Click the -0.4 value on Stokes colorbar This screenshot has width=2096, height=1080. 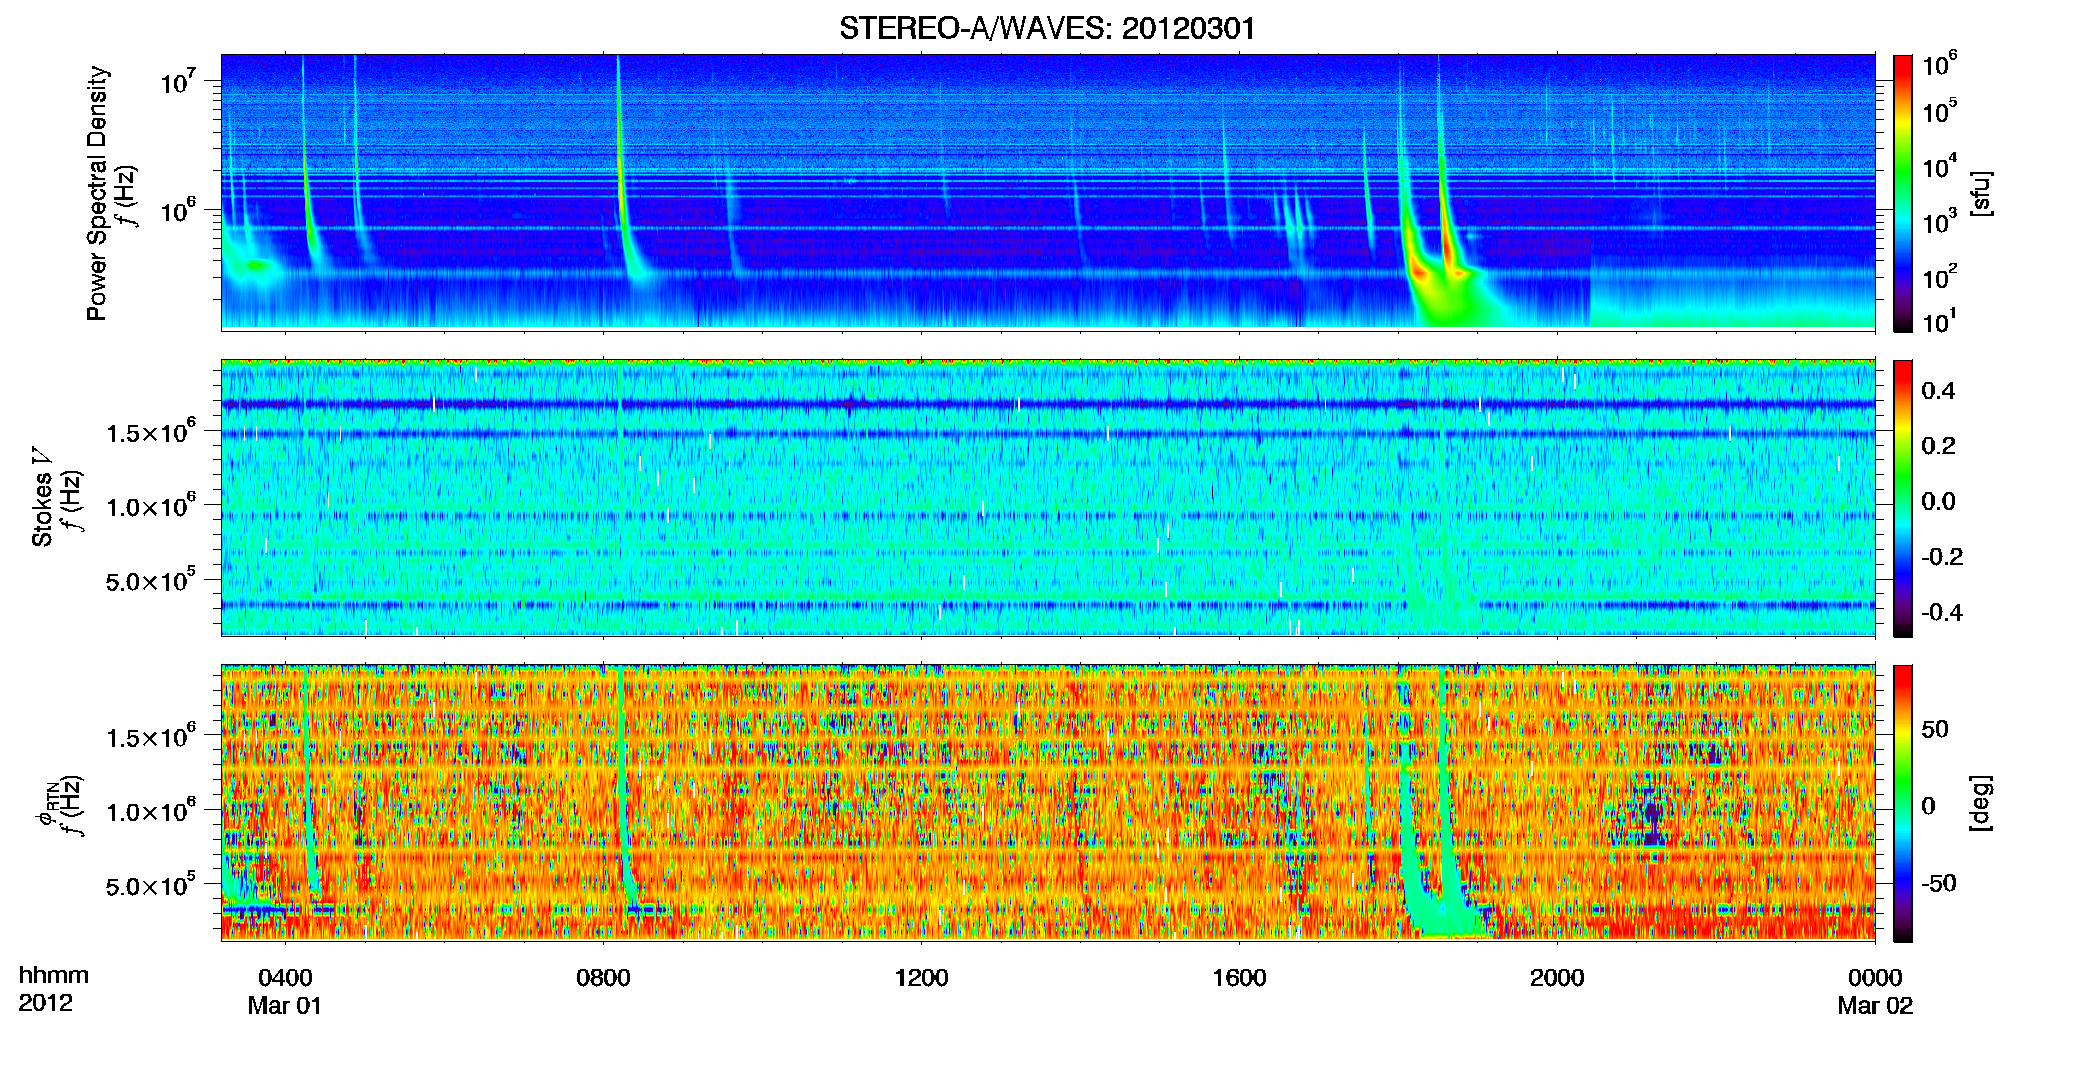pyautogui.click(x=1942, y=612)
